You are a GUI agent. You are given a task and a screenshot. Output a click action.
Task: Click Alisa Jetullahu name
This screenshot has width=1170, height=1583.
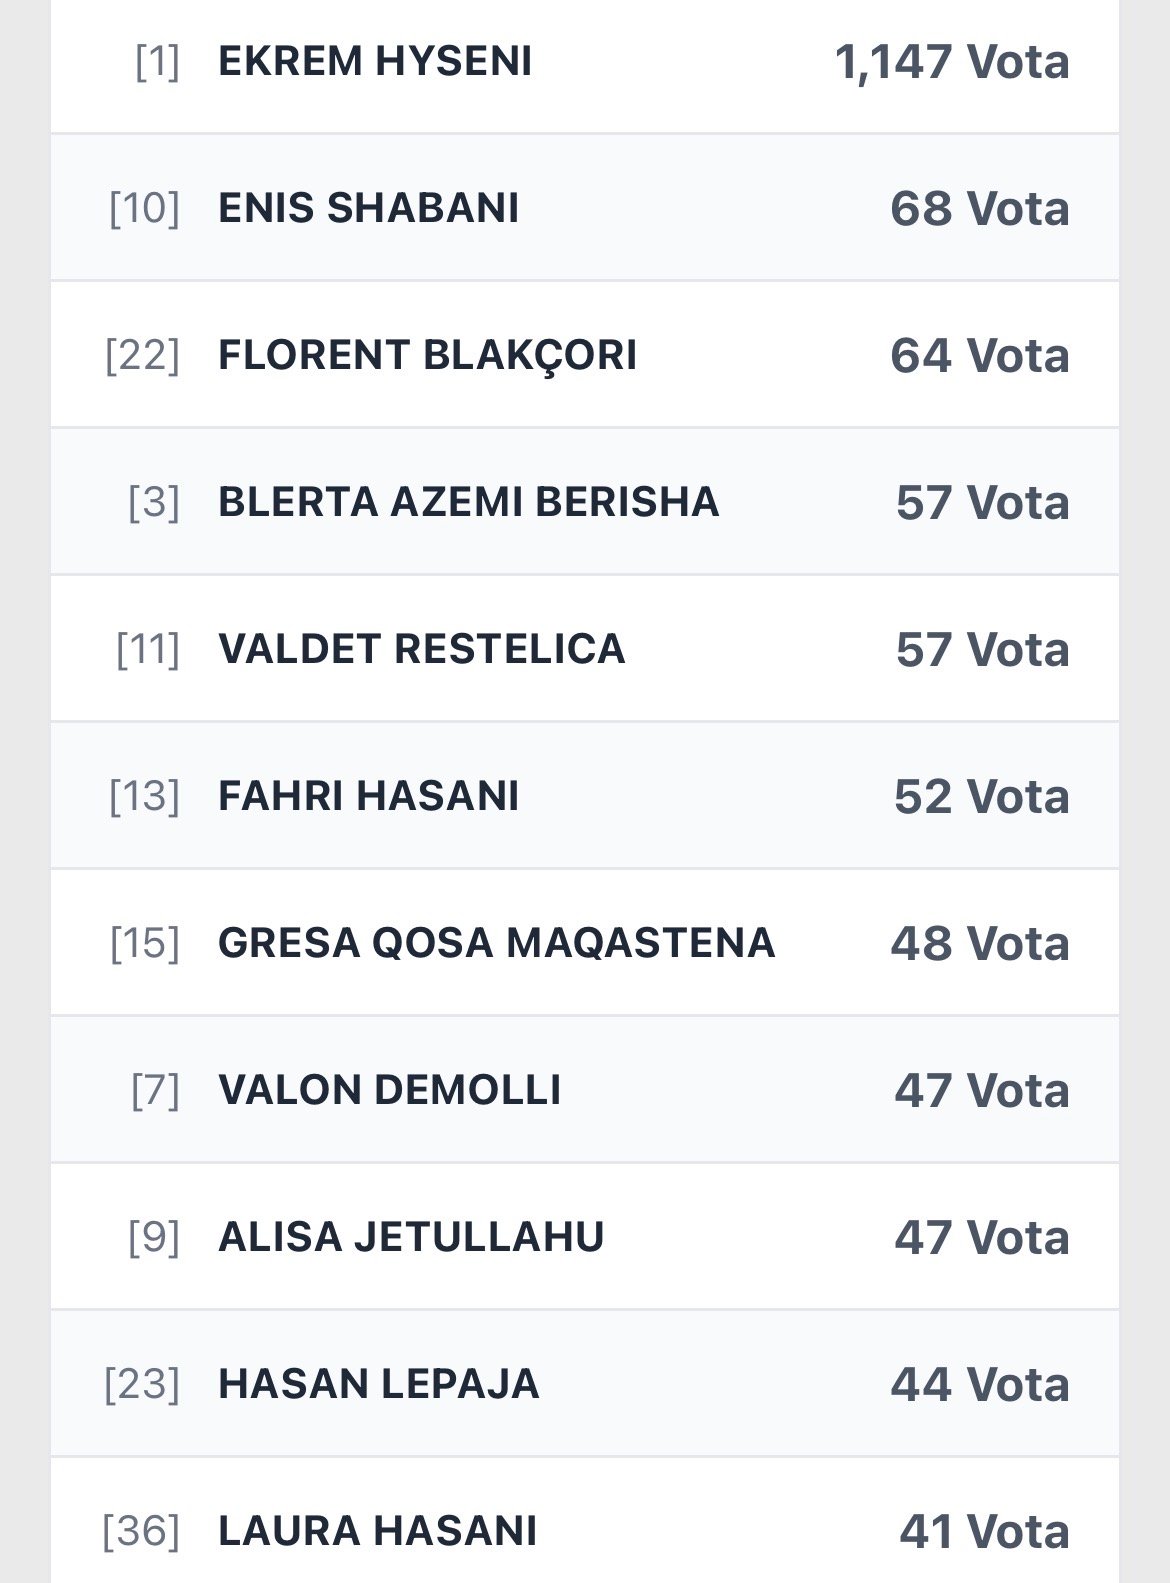(x=411, y=1237)
